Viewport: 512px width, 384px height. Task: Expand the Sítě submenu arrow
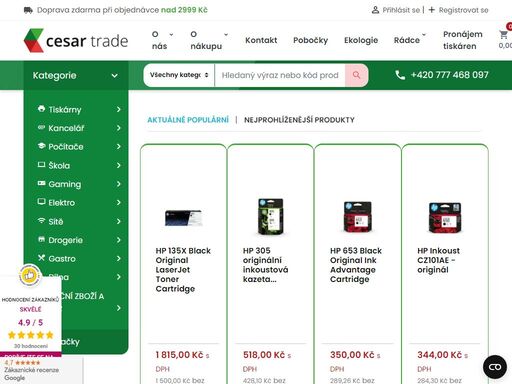(119, 221)
